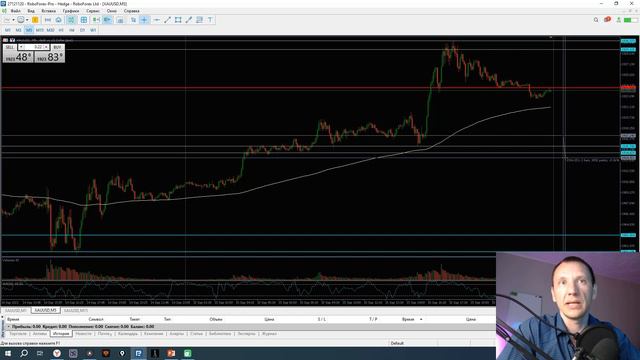640x360 pixels.
Task: Sort history by Символ column header
Action: click(x=96, y=319)
